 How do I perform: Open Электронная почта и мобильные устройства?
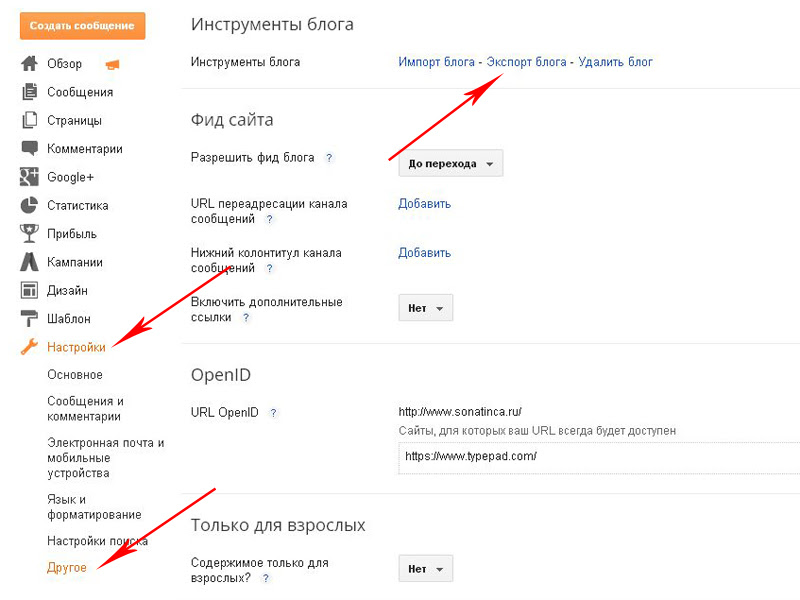pyautogui.click(x=106, y=458)
